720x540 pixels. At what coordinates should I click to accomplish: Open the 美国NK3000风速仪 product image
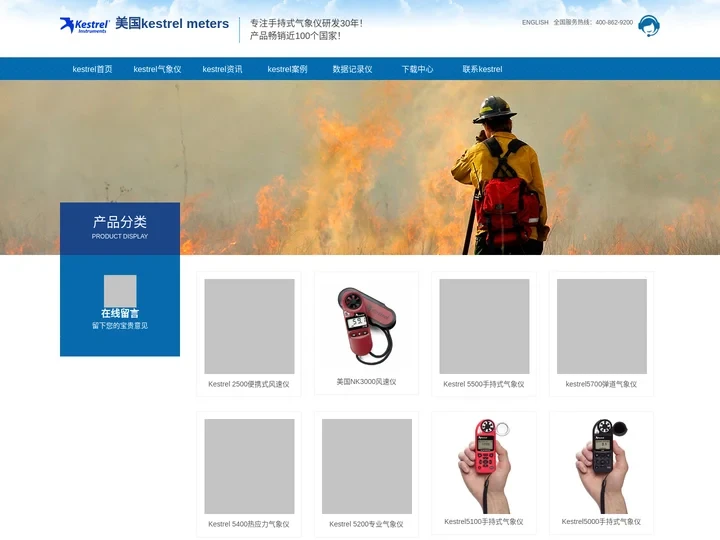(x=367, y=325)
